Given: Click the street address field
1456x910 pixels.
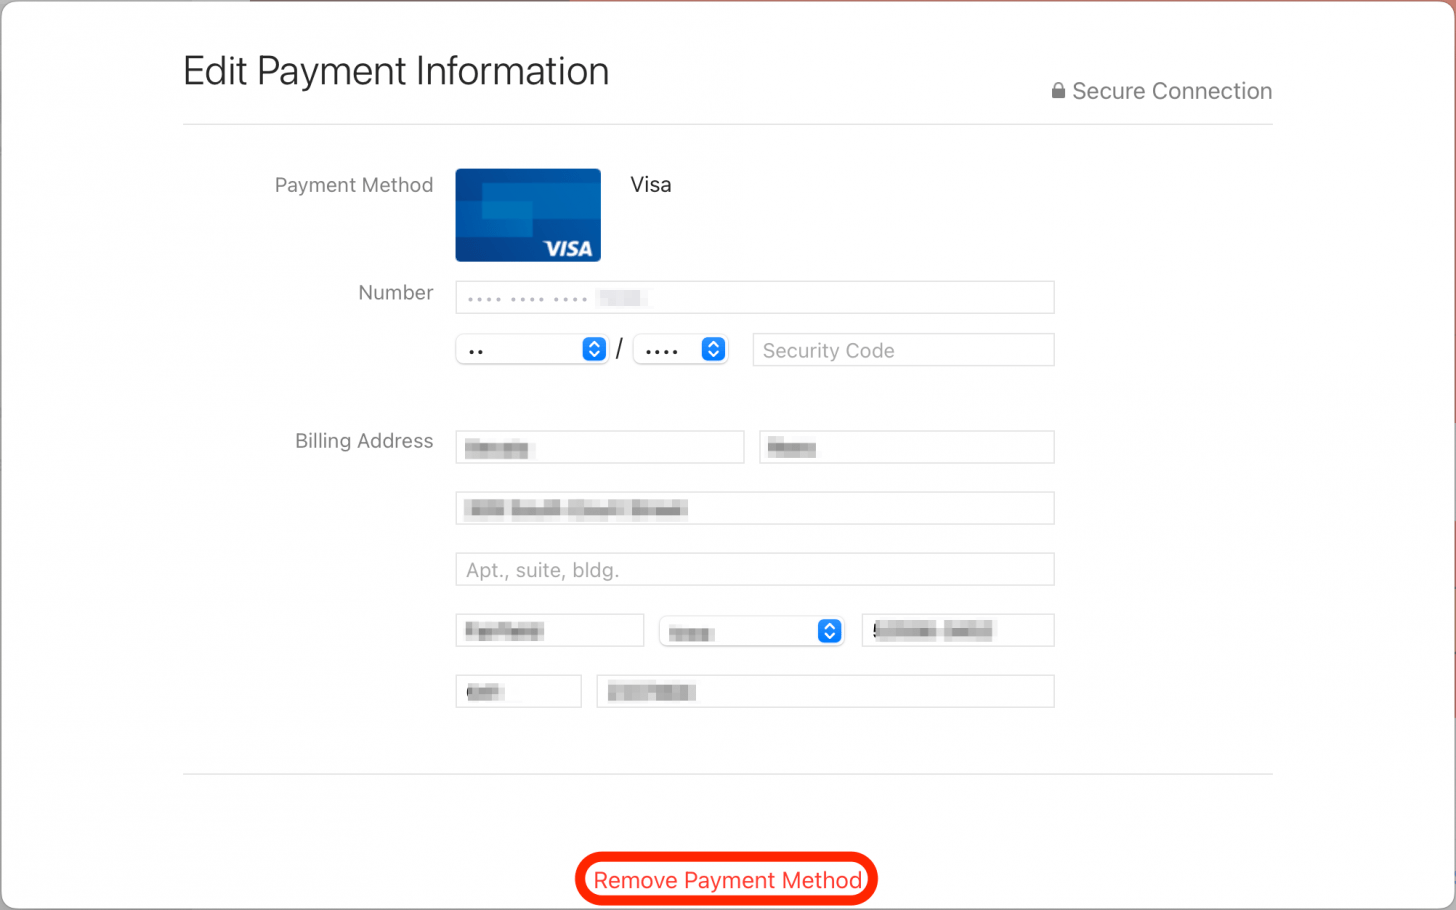Looking at the screenshot, I should tap(754, 508).
